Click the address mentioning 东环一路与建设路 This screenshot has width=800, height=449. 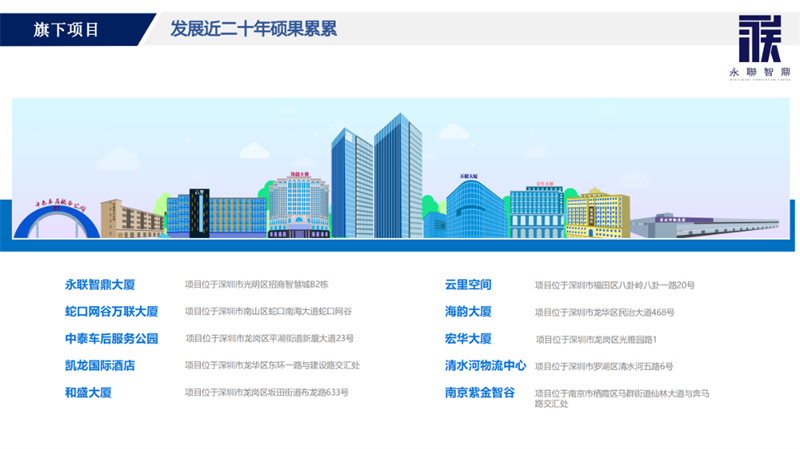coord(272,365)
